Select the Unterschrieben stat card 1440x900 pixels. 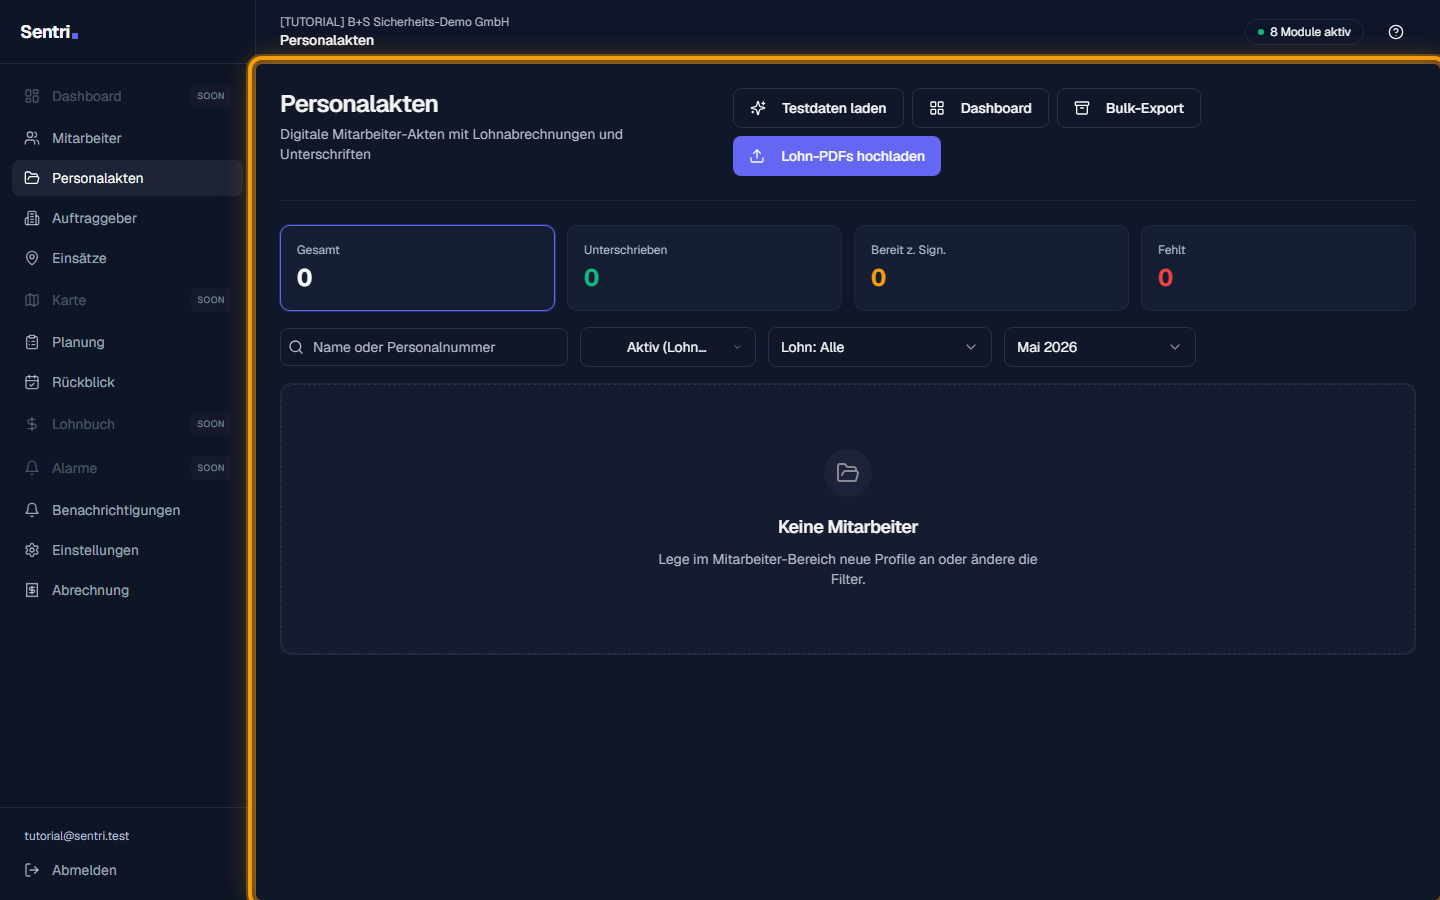[x=704, y=268]
